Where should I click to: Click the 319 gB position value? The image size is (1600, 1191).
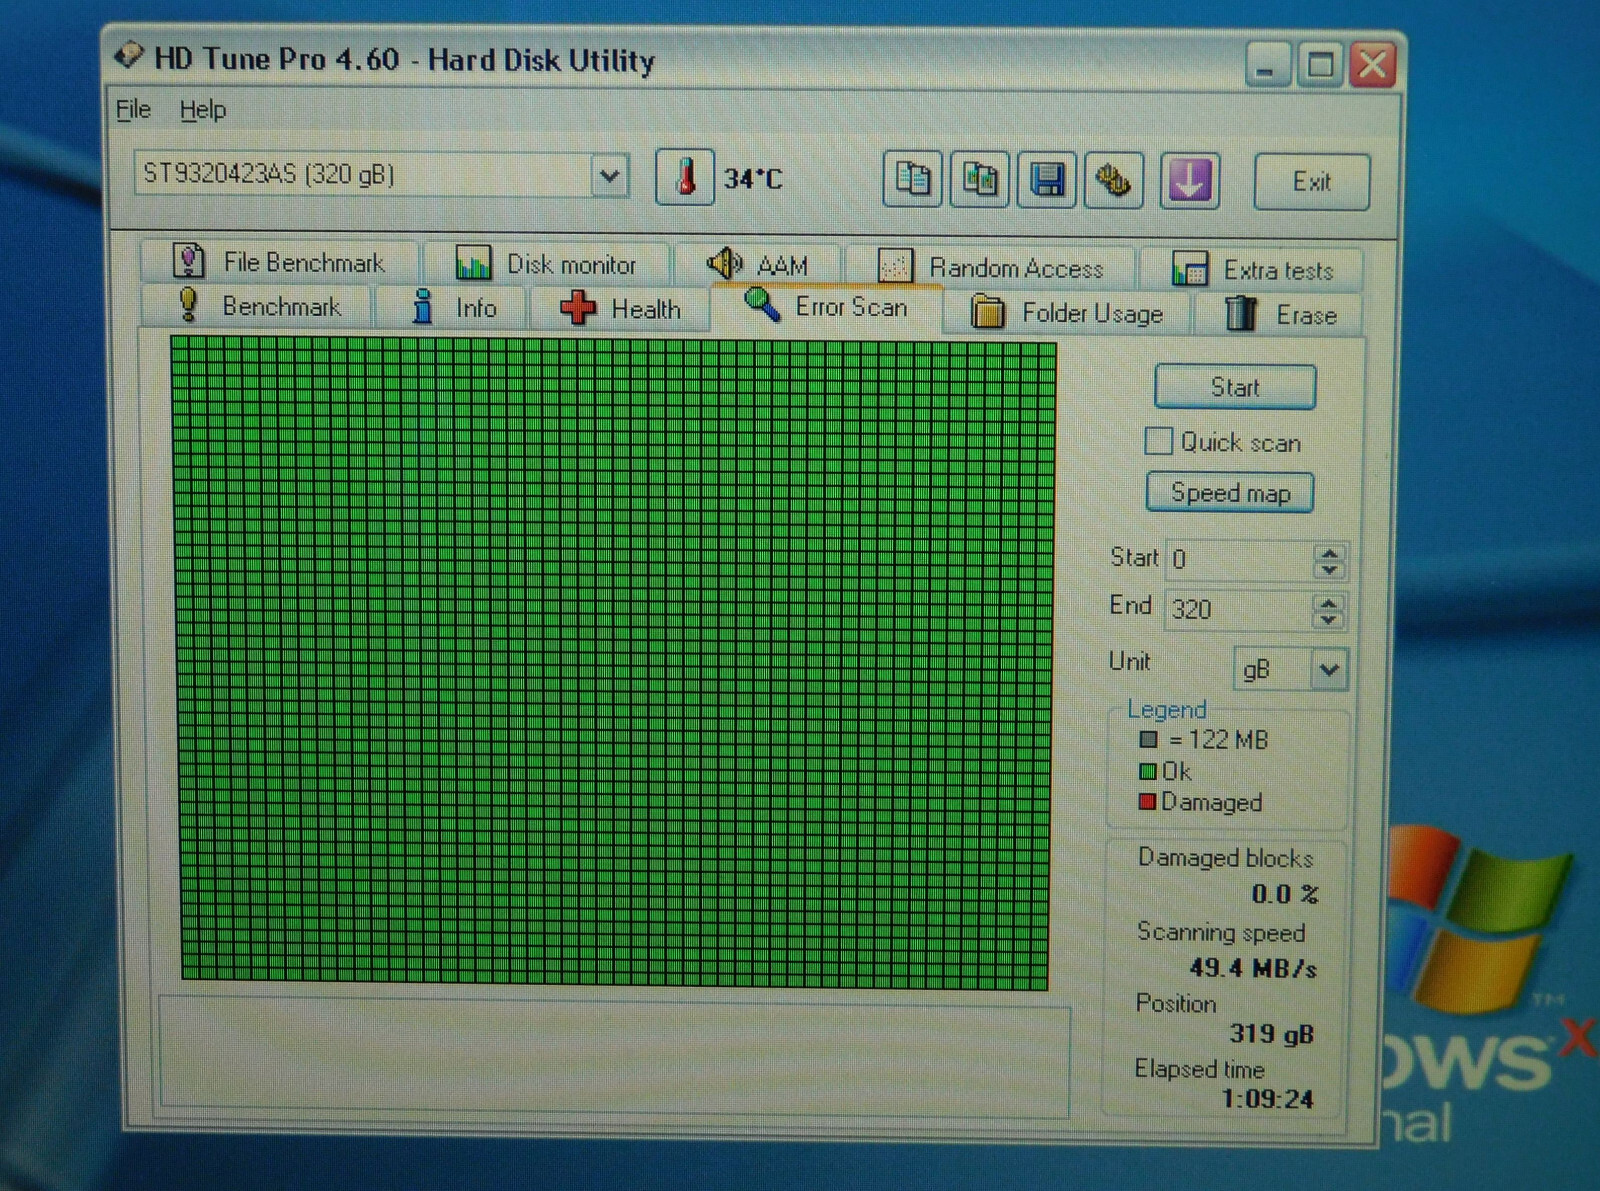pos(1271,1034)
